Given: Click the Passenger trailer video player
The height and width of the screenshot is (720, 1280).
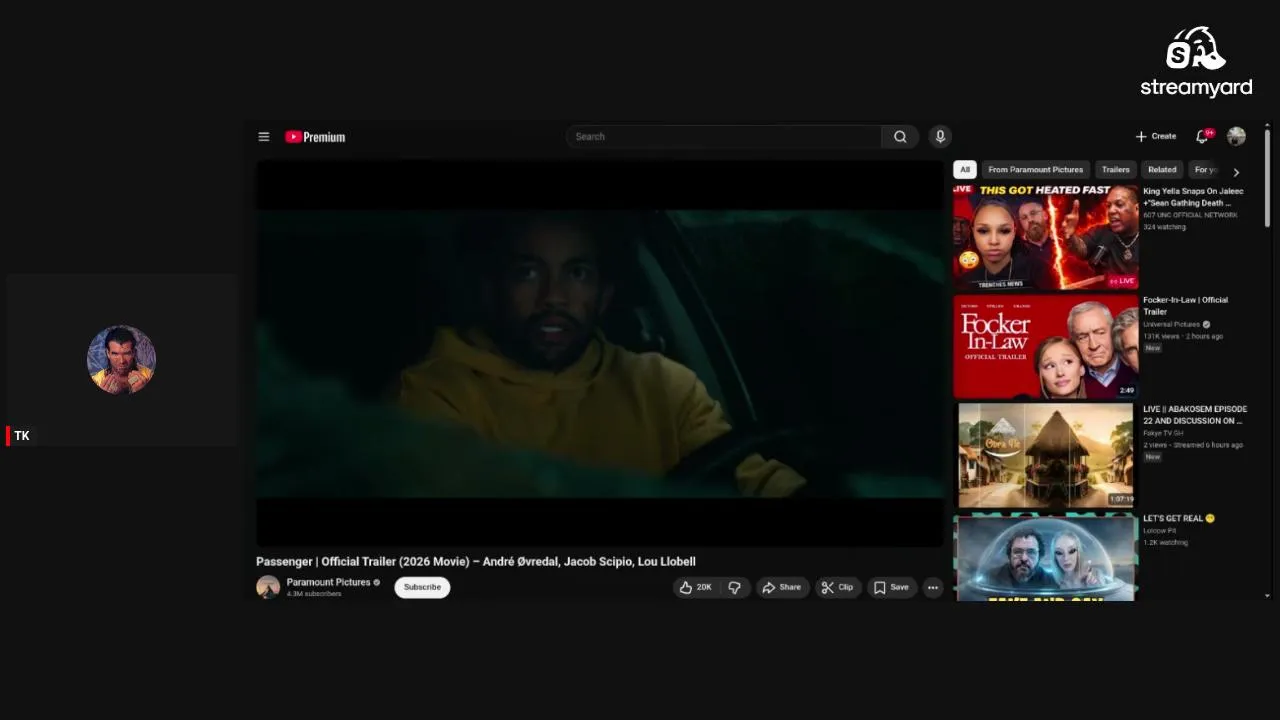Looking at the screenshot, I should pyautogui.click(x=600, y=353).
